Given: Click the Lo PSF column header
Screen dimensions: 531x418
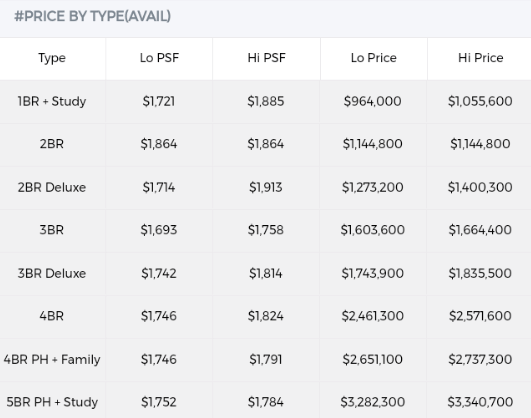Looking at the screenshot, I should (159, 58).
